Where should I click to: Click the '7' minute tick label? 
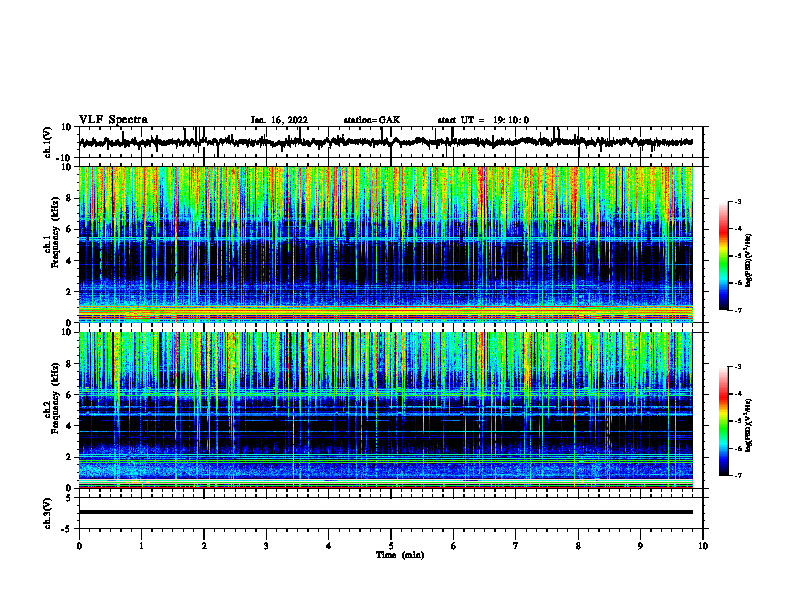(x=516, y=546)
